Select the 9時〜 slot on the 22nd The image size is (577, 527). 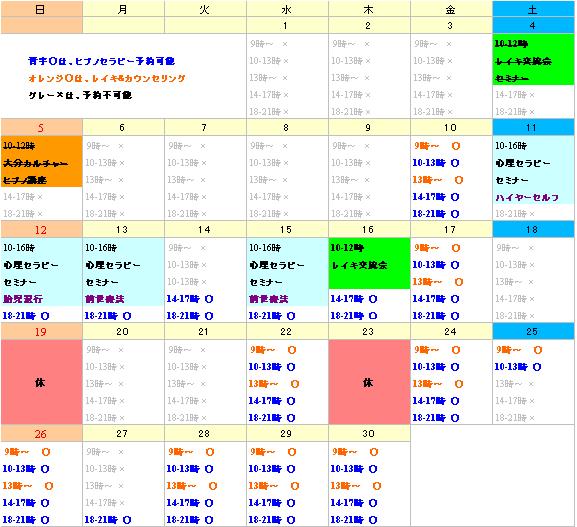(273, 350)
